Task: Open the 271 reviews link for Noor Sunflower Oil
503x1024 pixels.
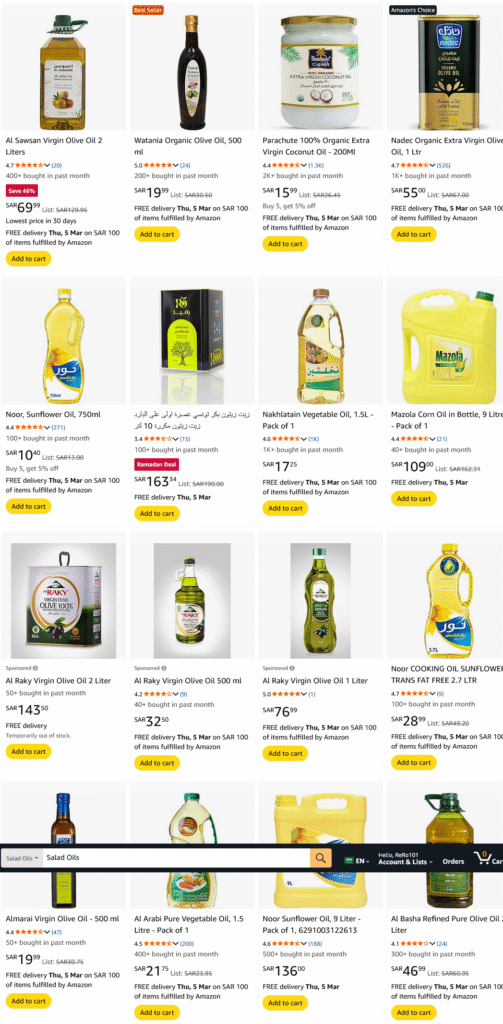Action: coord(59,427)
